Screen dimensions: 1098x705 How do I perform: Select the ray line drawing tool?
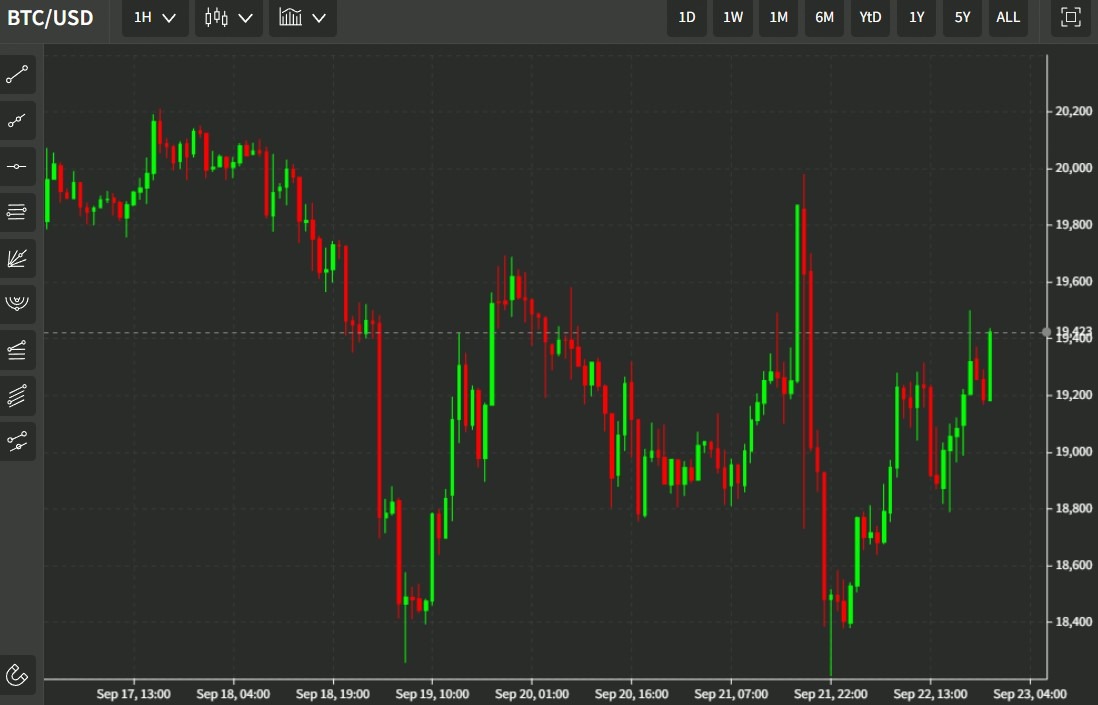(x=17, y=121)
